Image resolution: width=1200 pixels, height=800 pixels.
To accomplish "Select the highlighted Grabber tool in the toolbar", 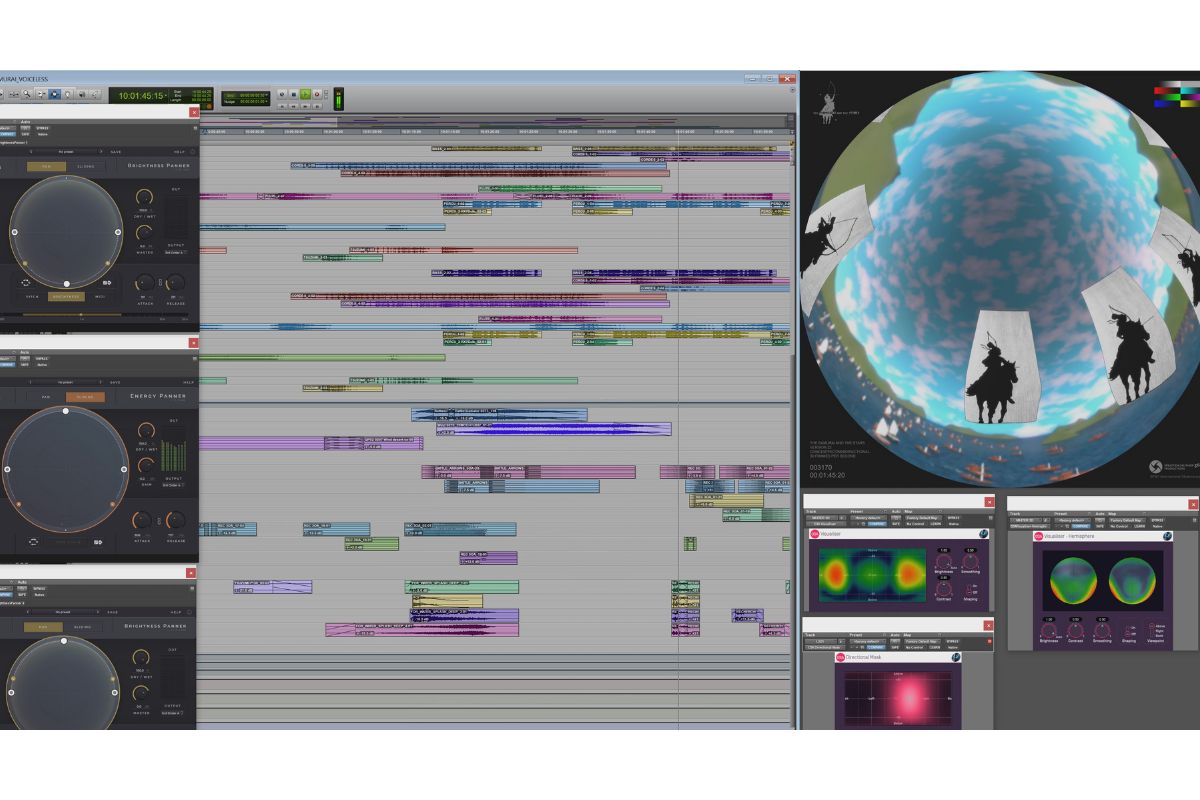I will click(55, 95).
